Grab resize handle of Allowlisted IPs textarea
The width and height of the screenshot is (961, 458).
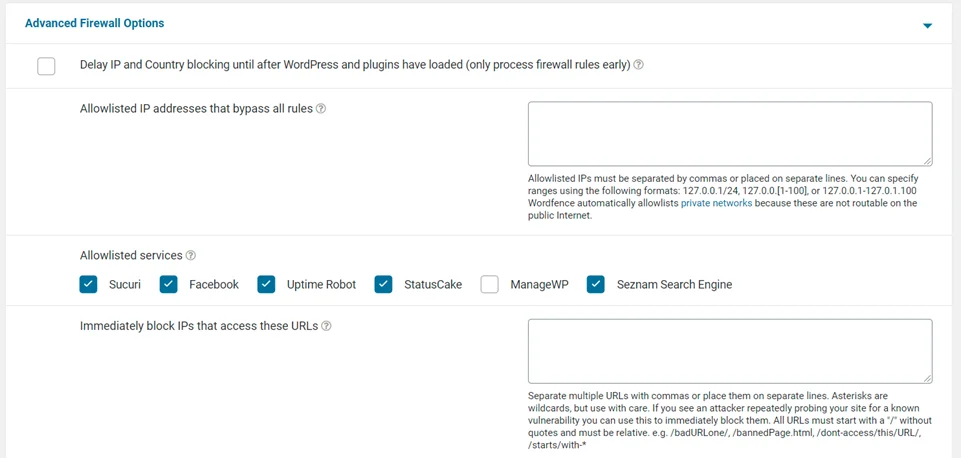pyautogui.click(x=927, y=160)
